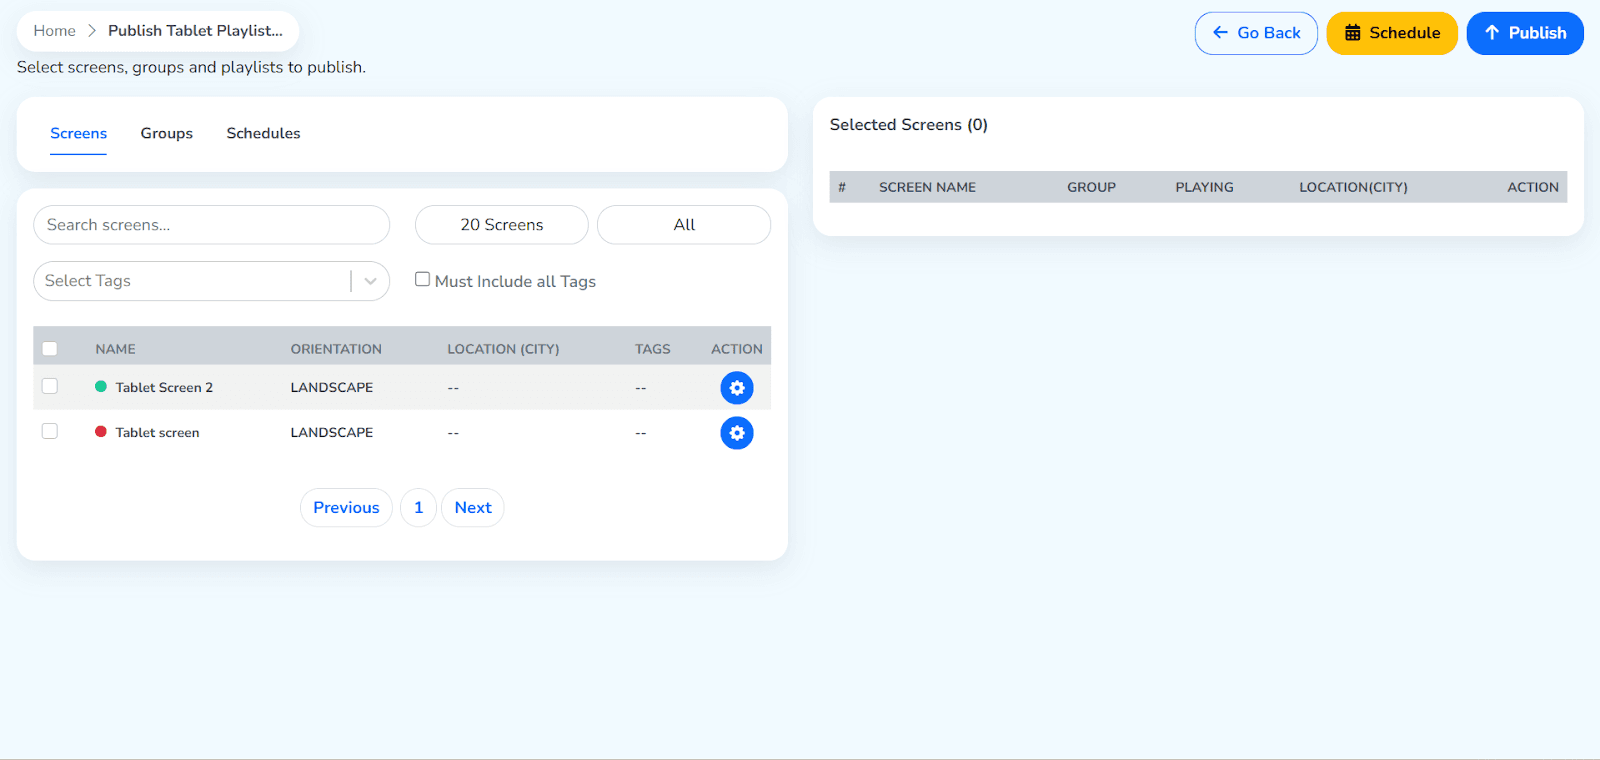This screenshot has width=1600, height=760.
Task: Expand the Select Tags dropdown arrow
Action: [370, 281]
